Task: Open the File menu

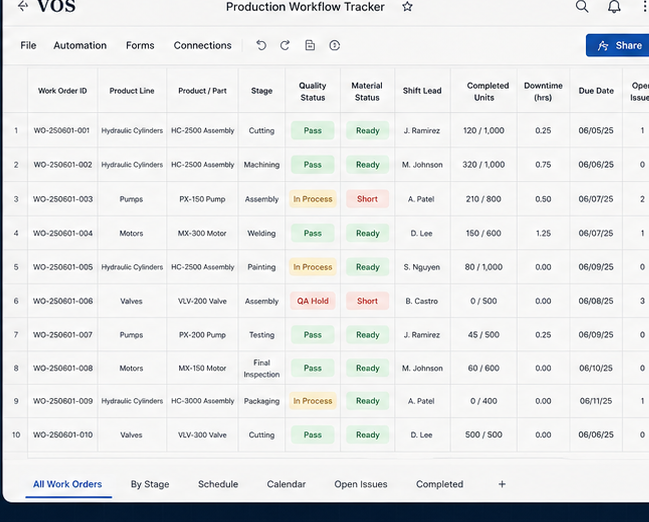Action: coord(28,45)
